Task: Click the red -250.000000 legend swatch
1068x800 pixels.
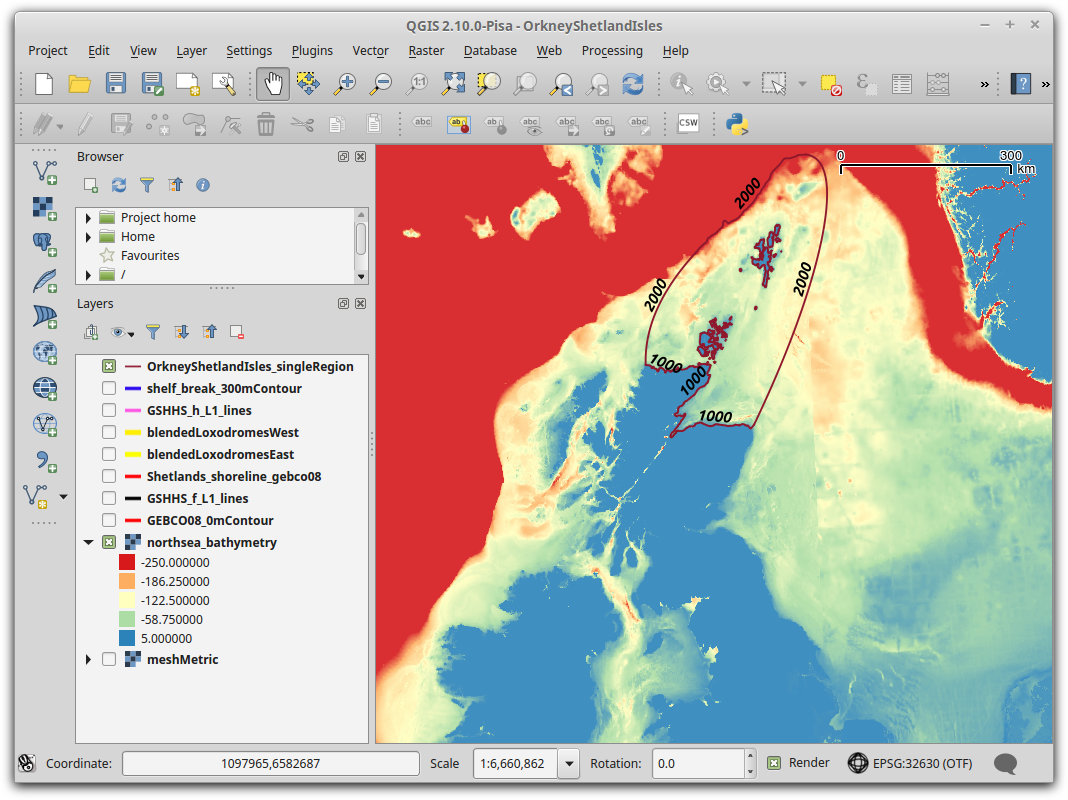Action: (x=127, y=563)
